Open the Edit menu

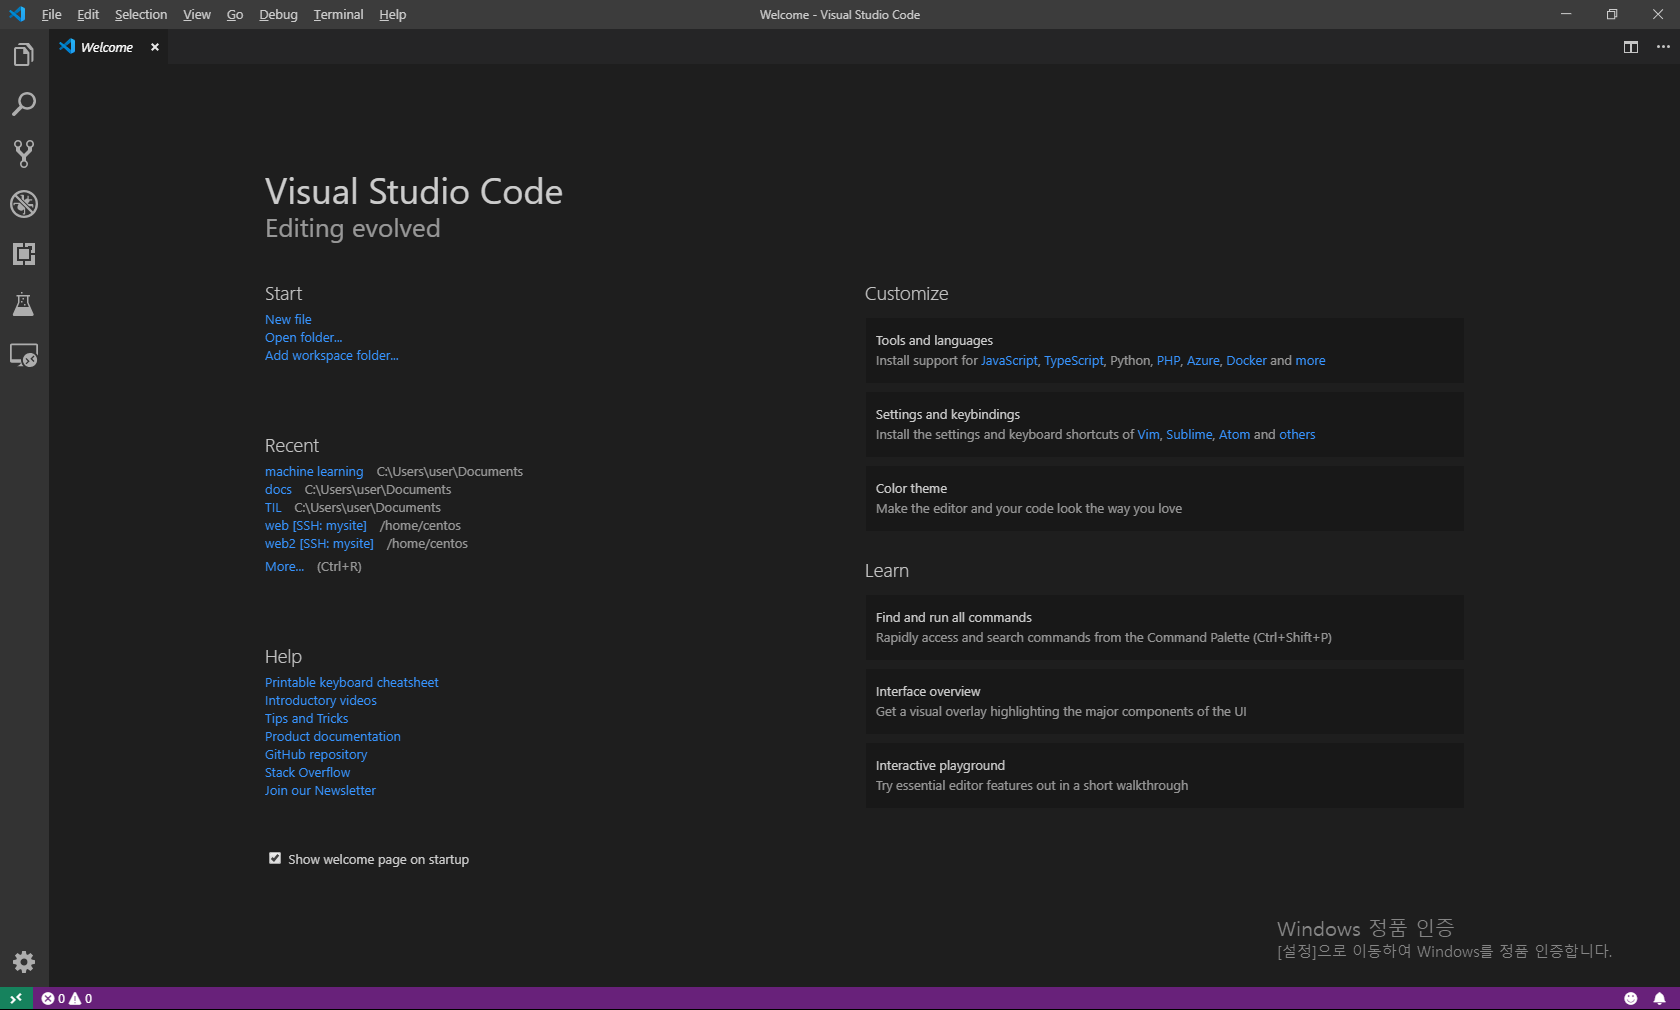tap(88, 14)
